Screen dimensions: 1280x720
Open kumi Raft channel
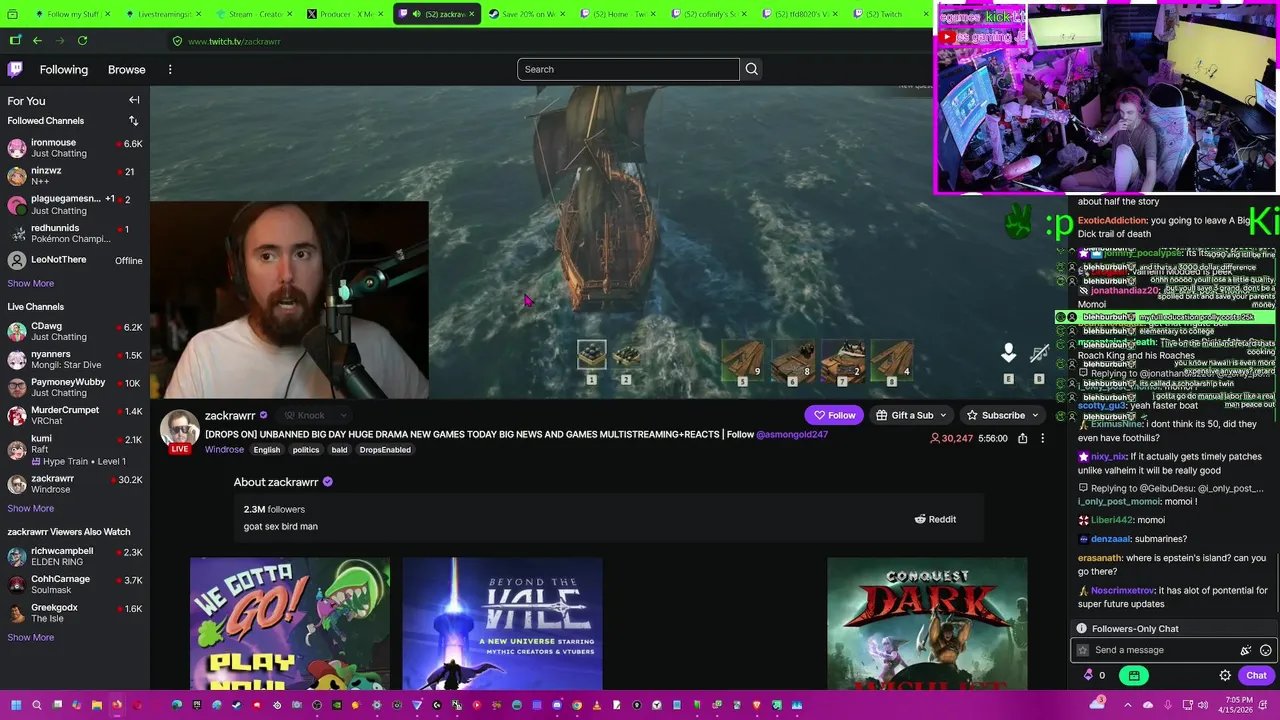(x=75, y=449)
